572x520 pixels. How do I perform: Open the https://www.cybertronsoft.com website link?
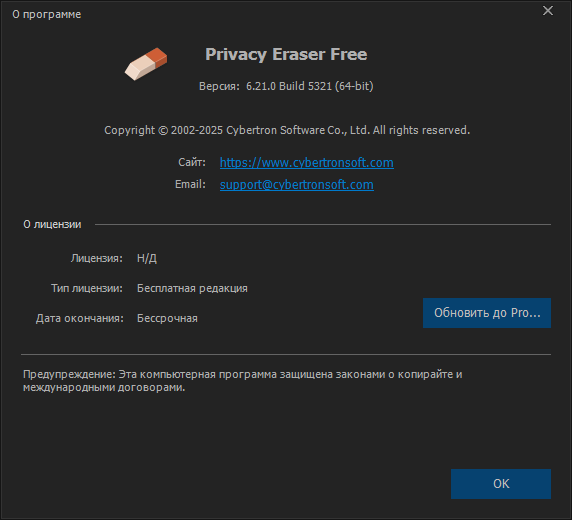[307, 162]
